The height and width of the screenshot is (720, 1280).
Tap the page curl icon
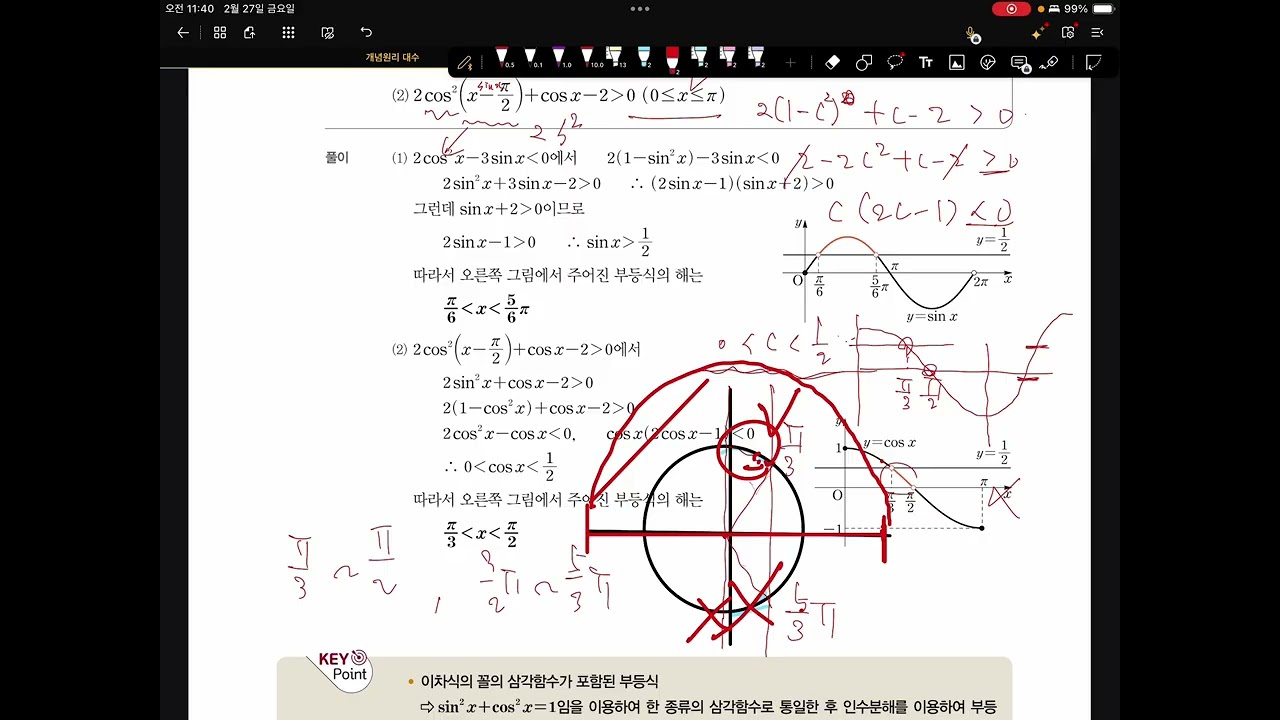click(1094, 62)
